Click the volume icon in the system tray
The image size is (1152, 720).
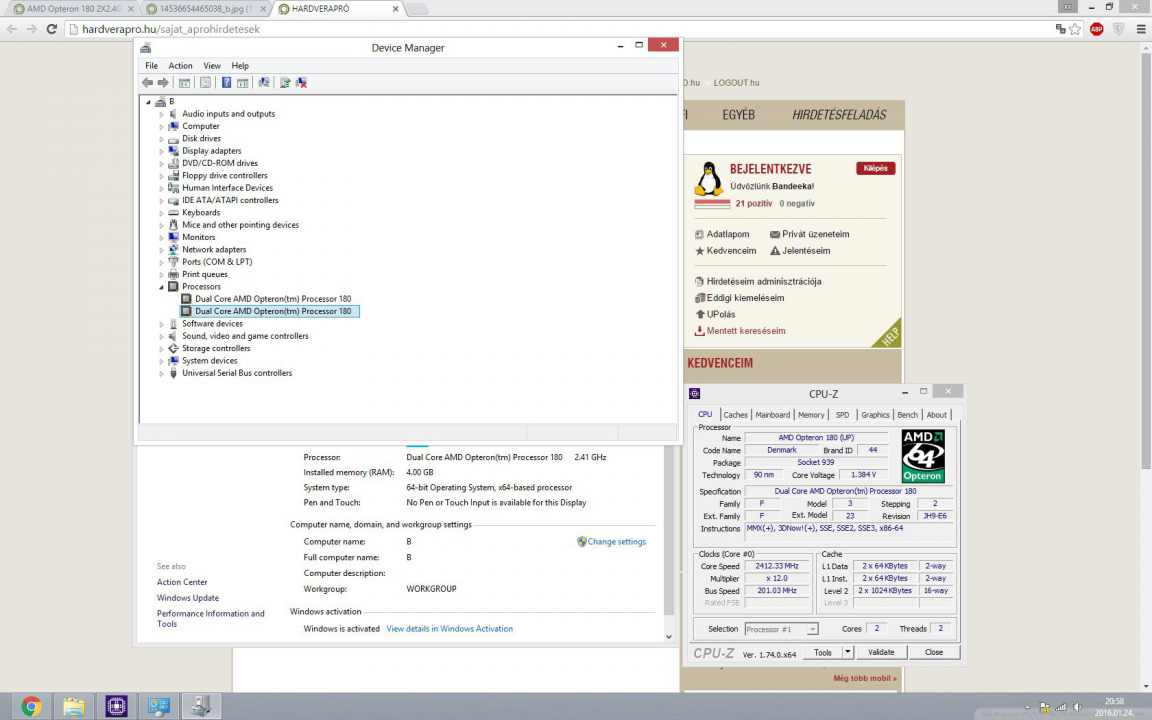1077,708
